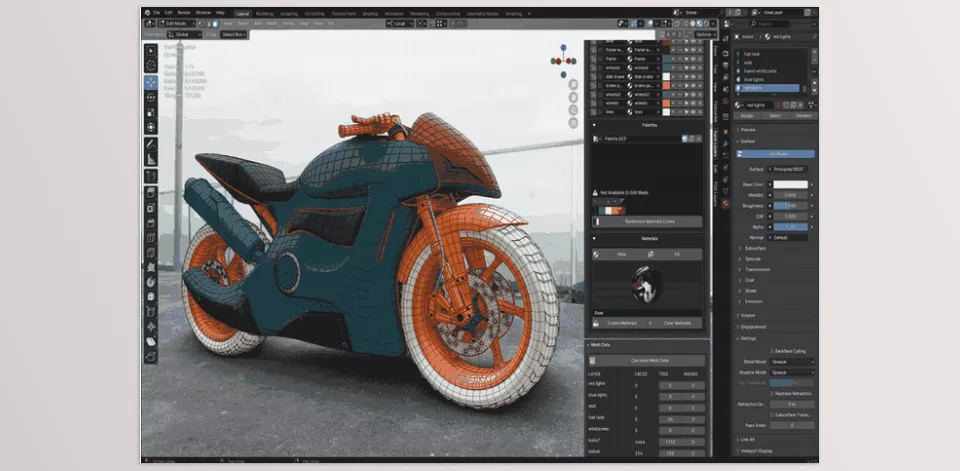Select the active Move tool

pos(151,82)
